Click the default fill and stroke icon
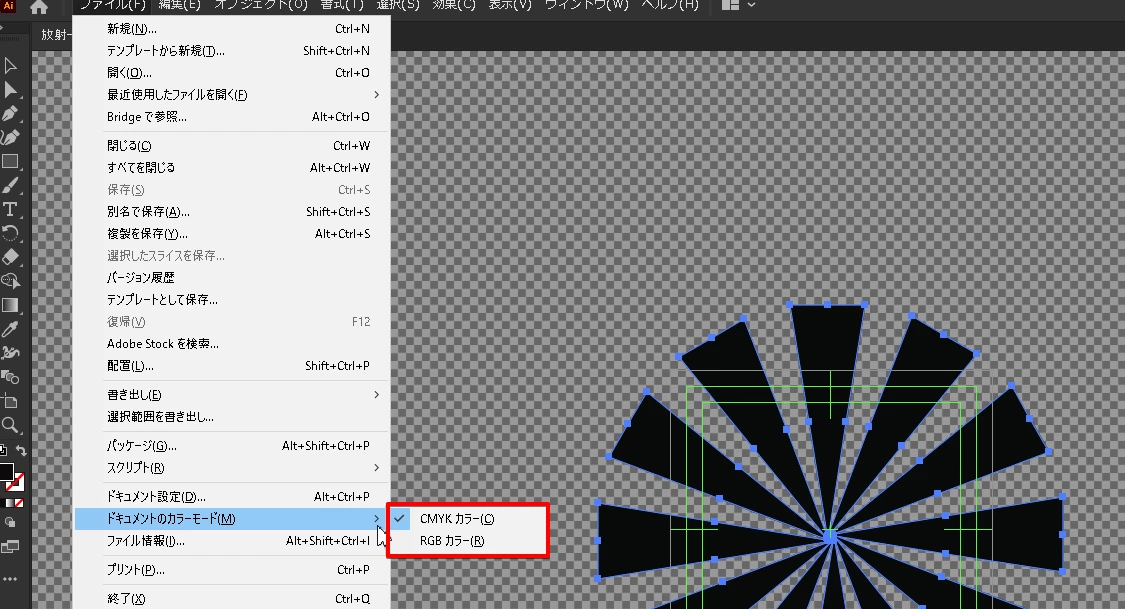The height and width of the screenshot is (609, 1125). pyautogui.click(x=2, y=450)
